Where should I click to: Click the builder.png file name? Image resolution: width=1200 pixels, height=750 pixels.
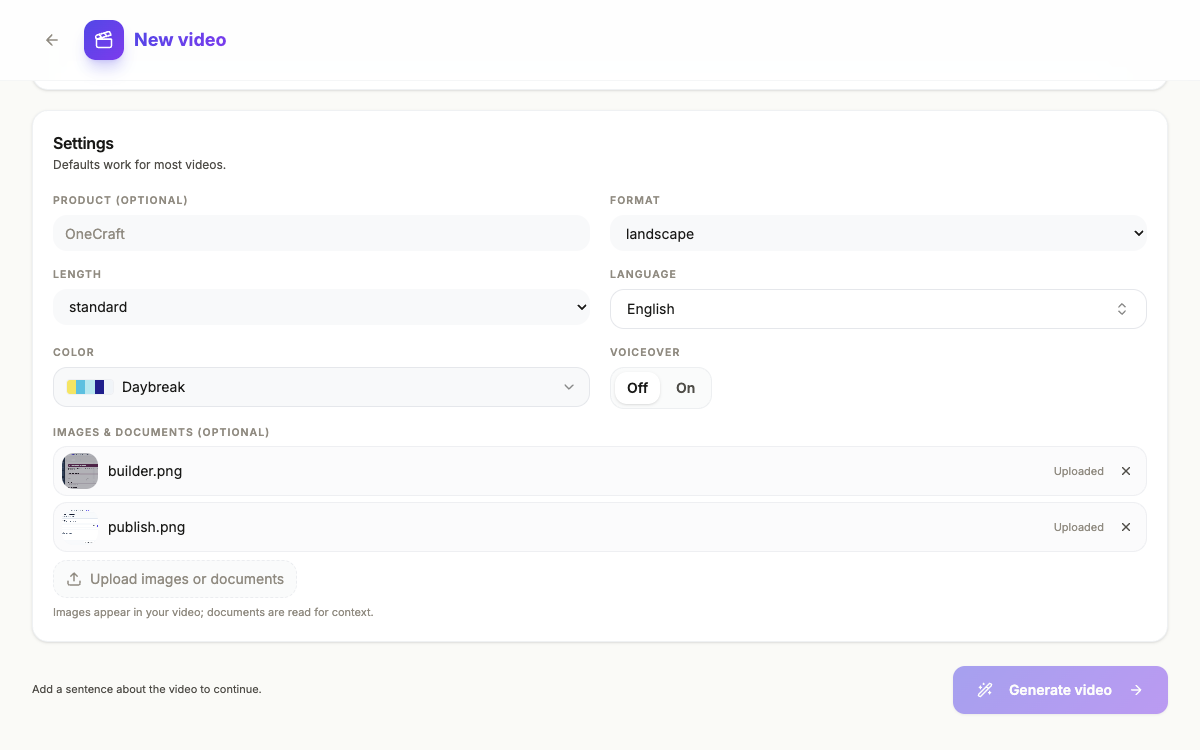(x=145, y=471)
